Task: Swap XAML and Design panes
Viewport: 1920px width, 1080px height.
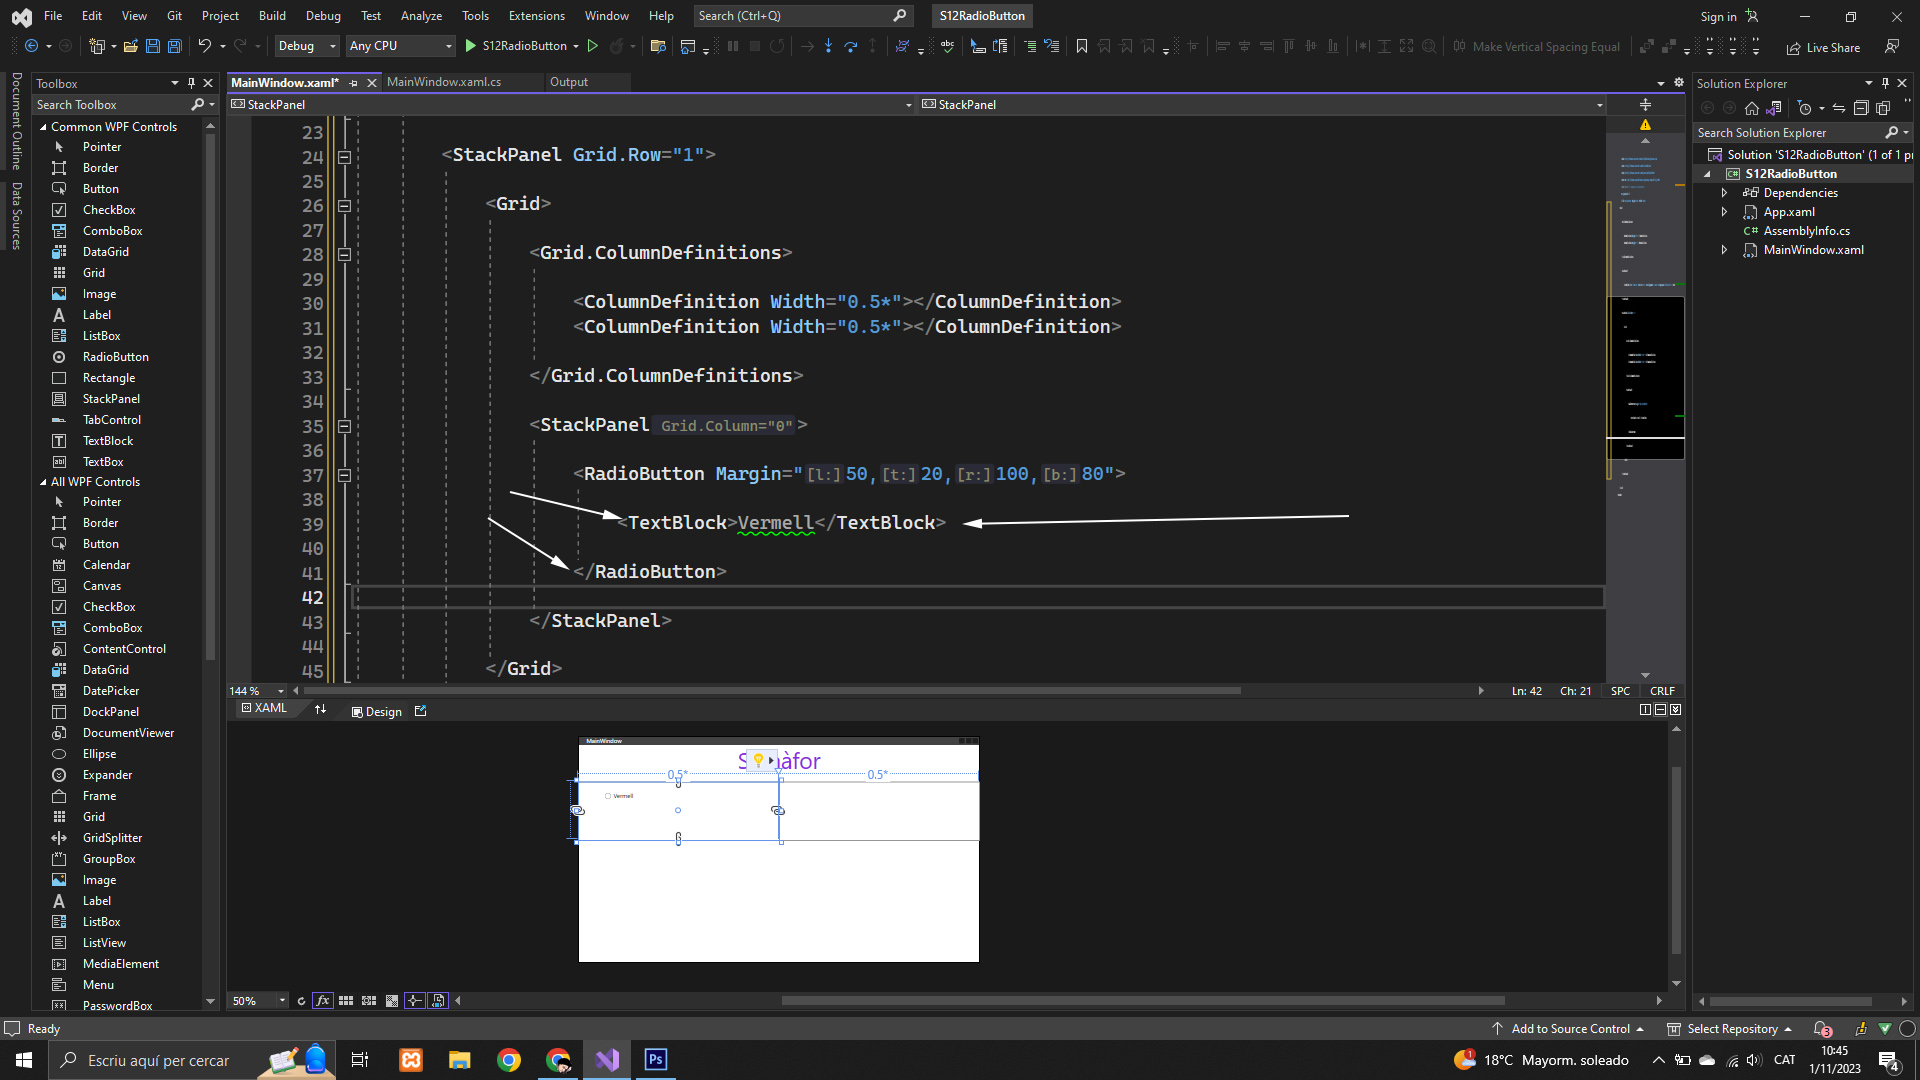Action: pyautogui.click(x=320, y=710)
